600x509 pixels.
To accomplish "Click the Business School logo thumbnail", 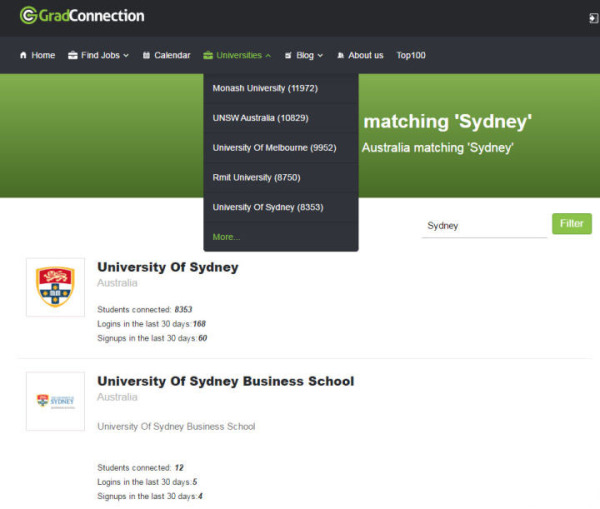I will click(55, 401).
